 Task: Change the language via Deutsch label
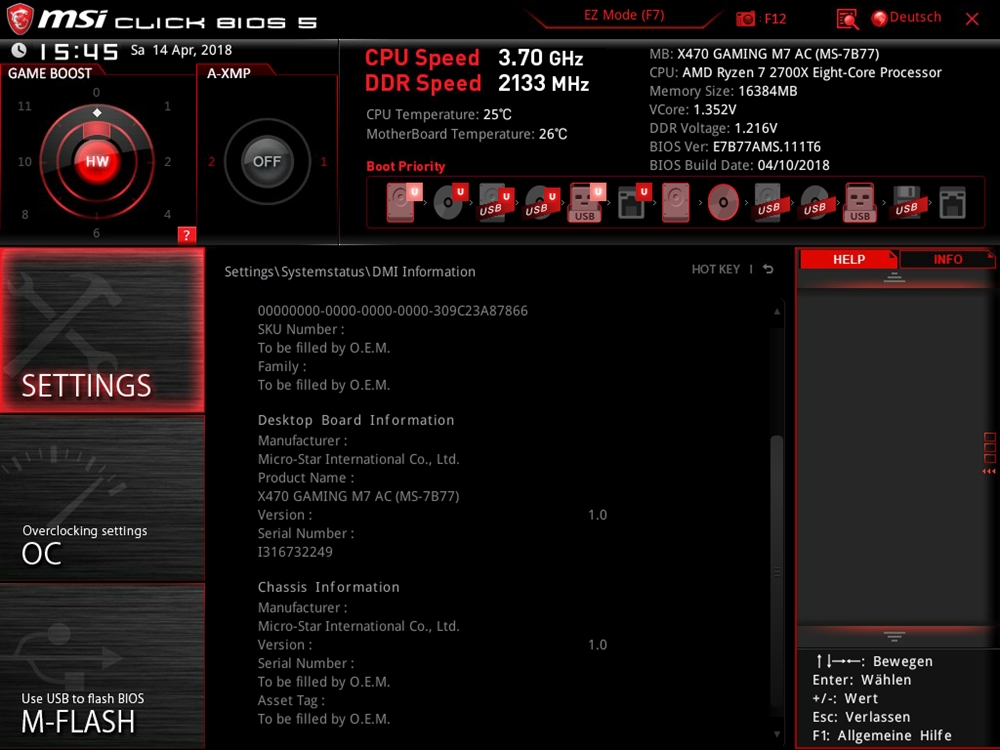(x=915, y=17)
